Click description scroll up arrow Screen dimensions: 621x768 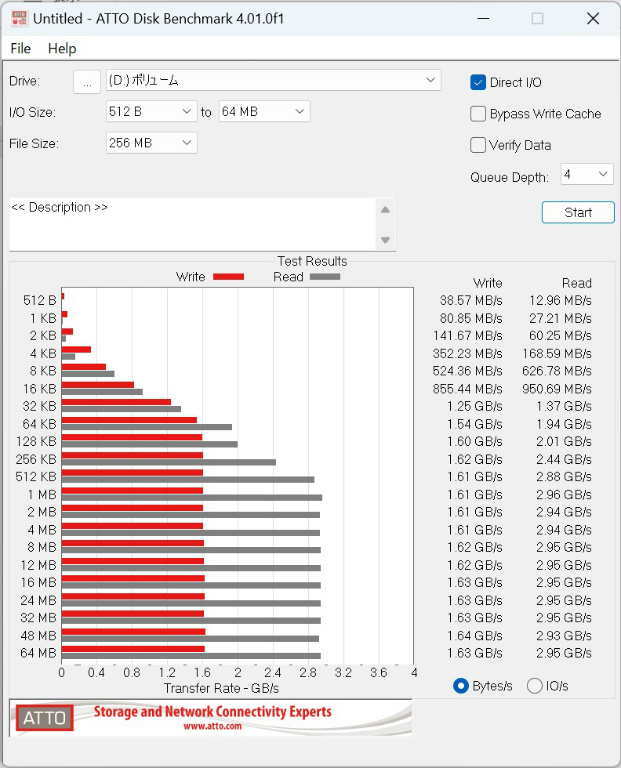[x=385, y=210]
